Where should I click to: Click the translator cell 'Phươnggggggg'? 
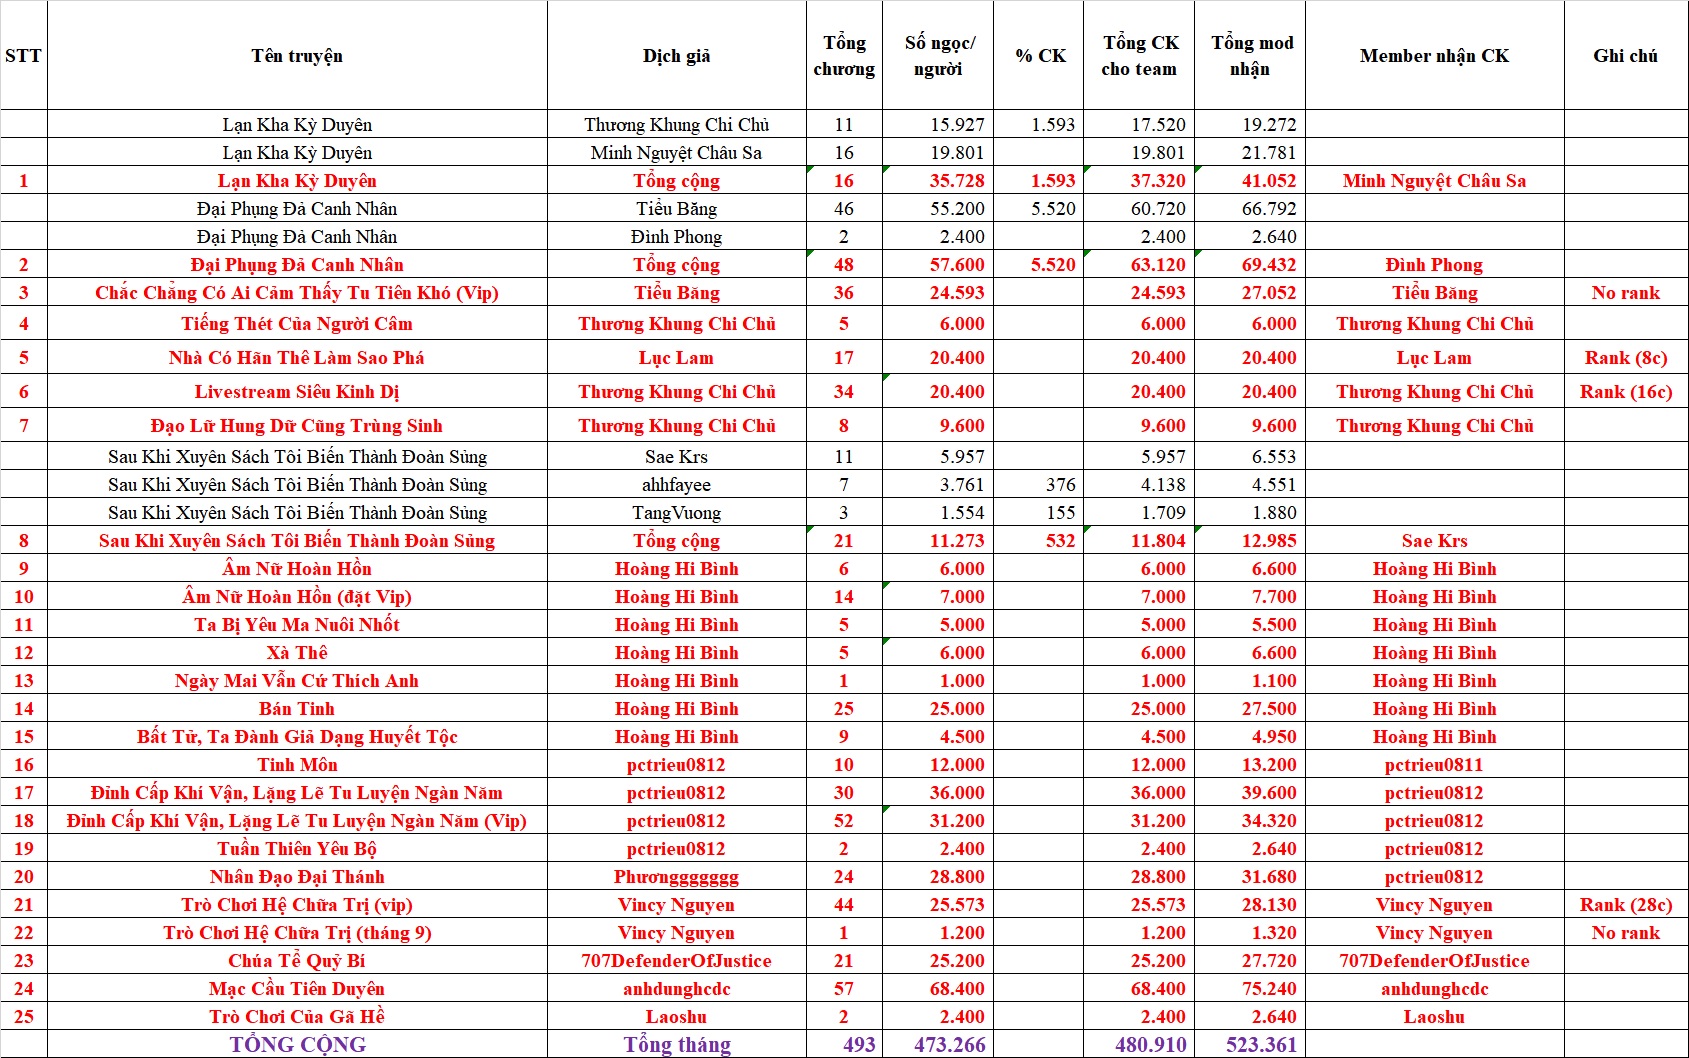coord(676,877)
